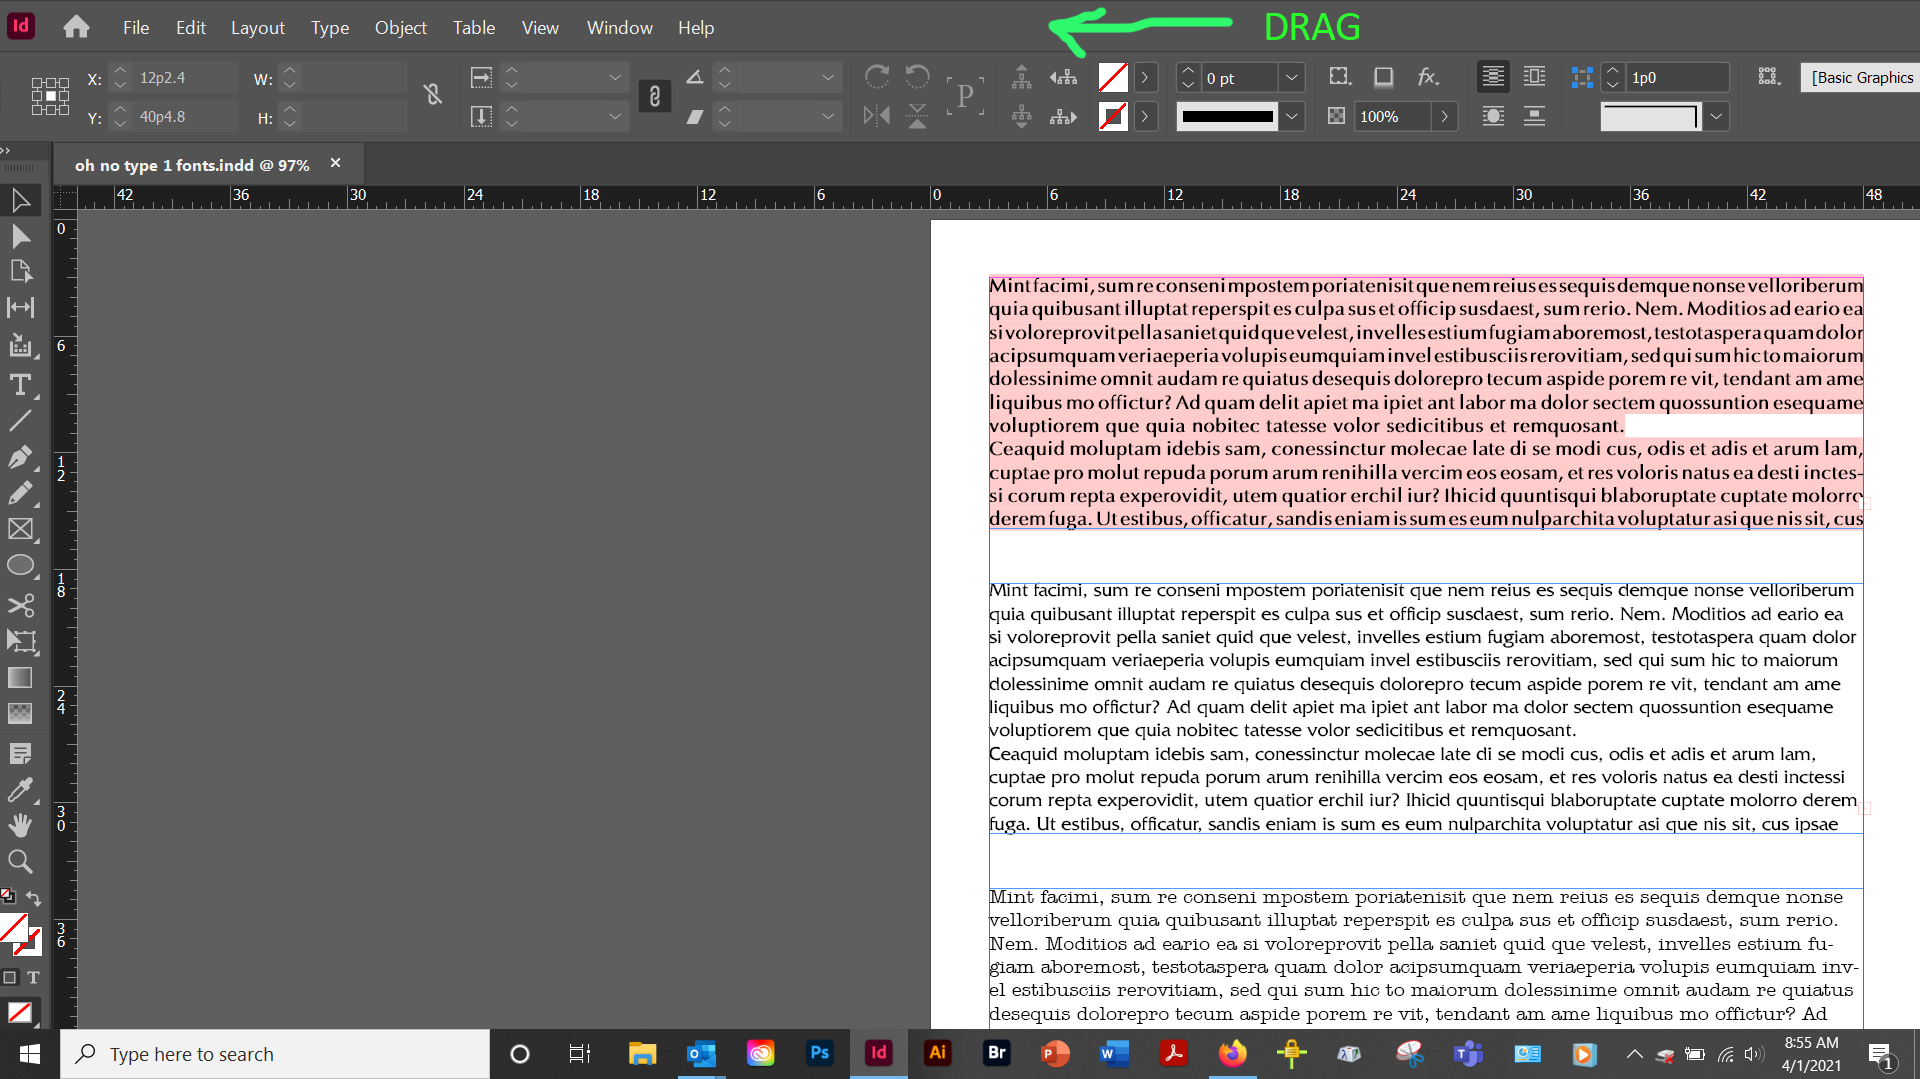Image resolution: width=1920 pixels, height=1079 pixels.
Task: Open the stroke style dropdown
Action: click(1291, 116)
